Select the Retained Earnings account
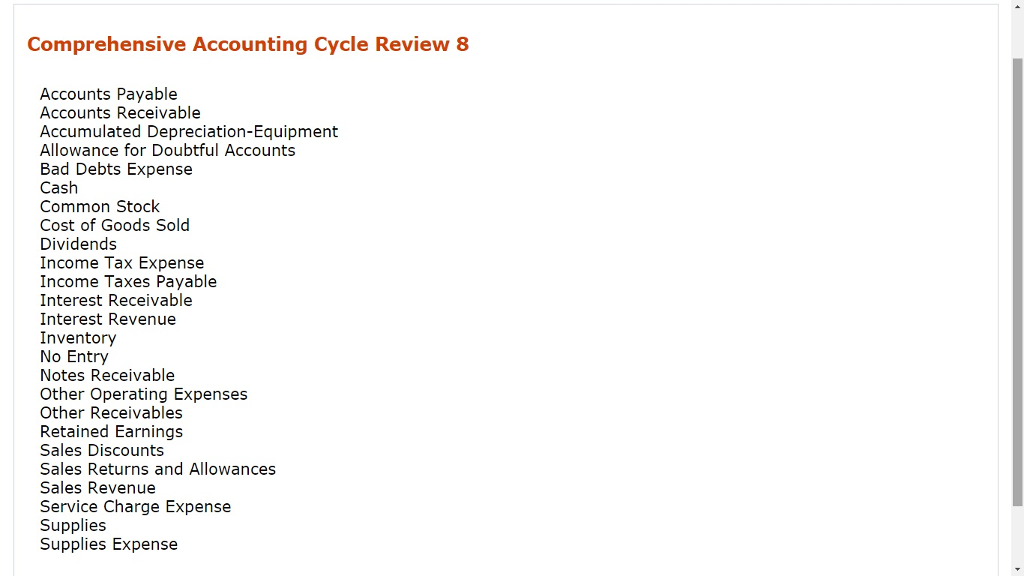This screenshot has height=576, width=1024. pos(111,431)
